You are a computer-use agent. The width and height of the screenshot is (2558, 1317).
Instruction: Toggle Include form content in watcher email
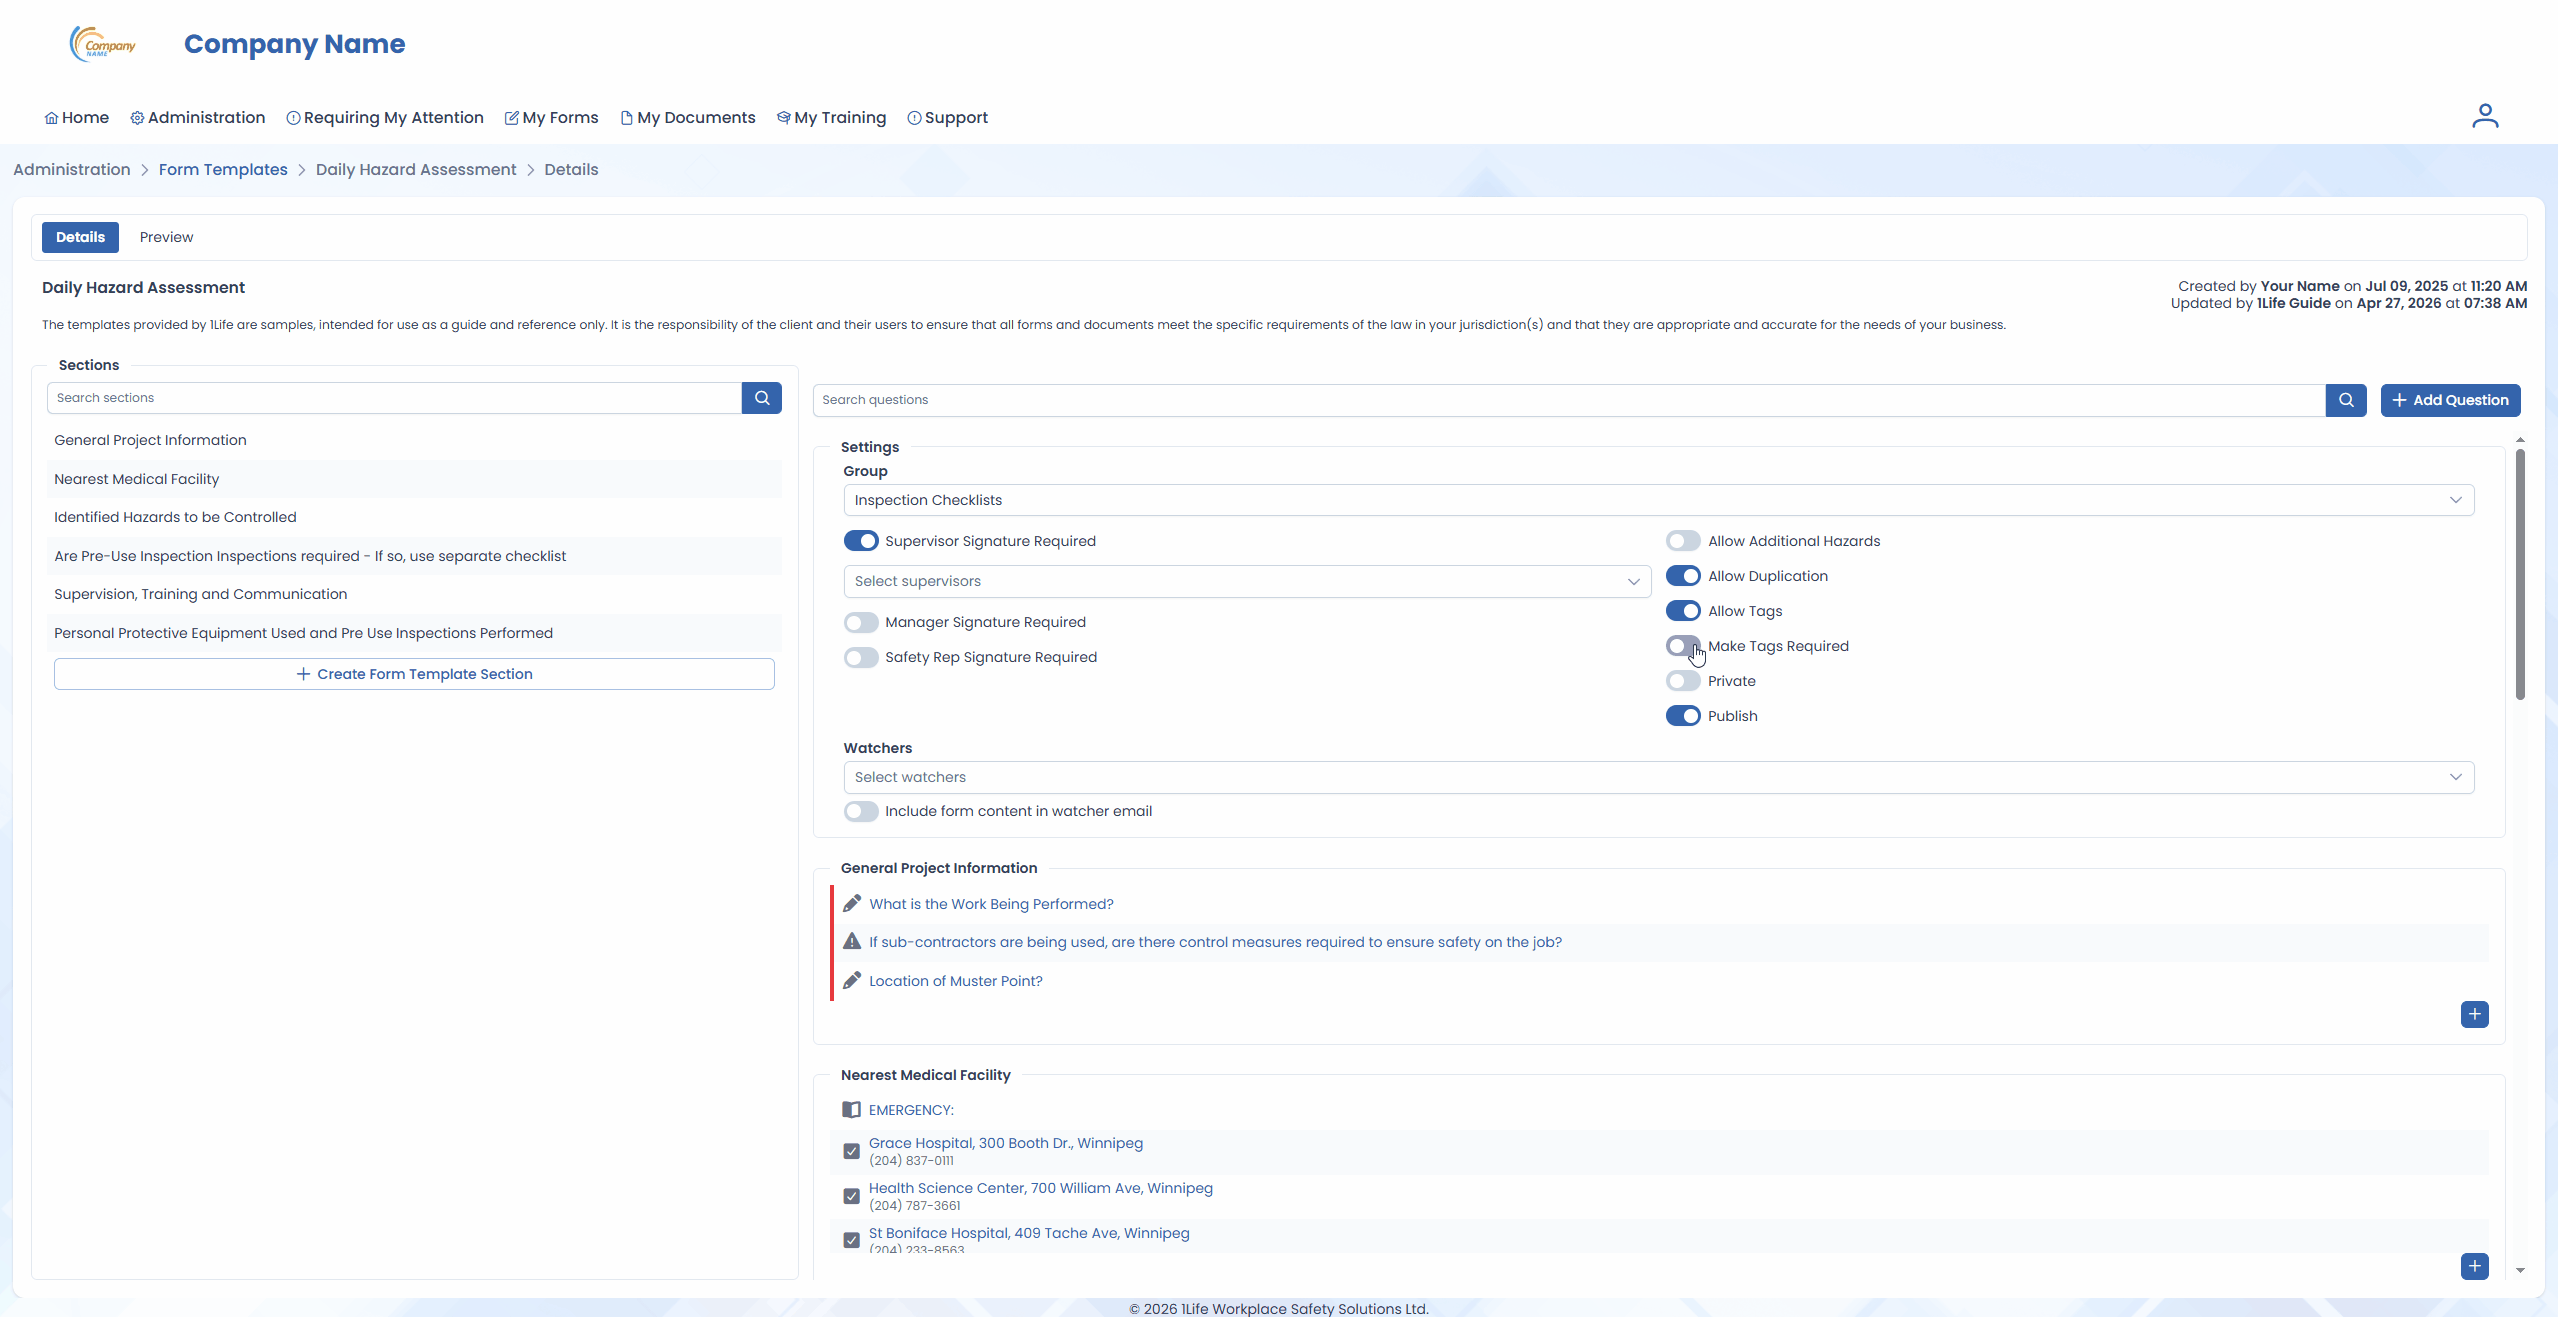(861, 811)
